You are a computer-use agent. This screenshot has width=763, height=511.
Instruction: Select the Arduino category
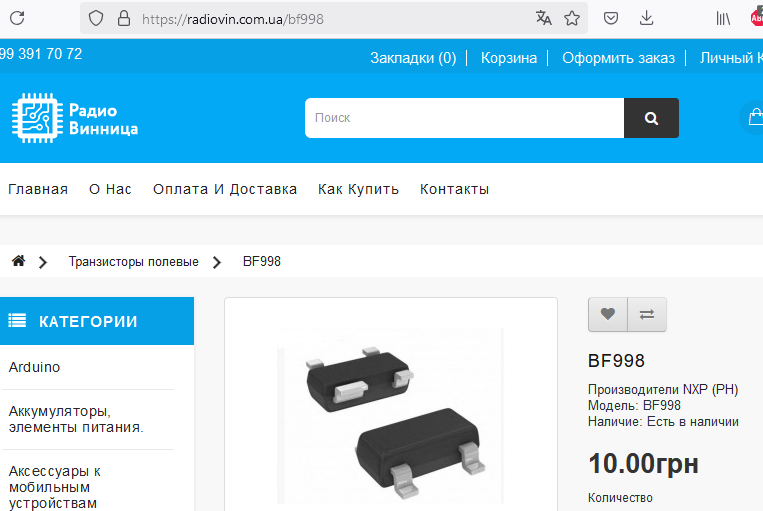pos(35,367)
